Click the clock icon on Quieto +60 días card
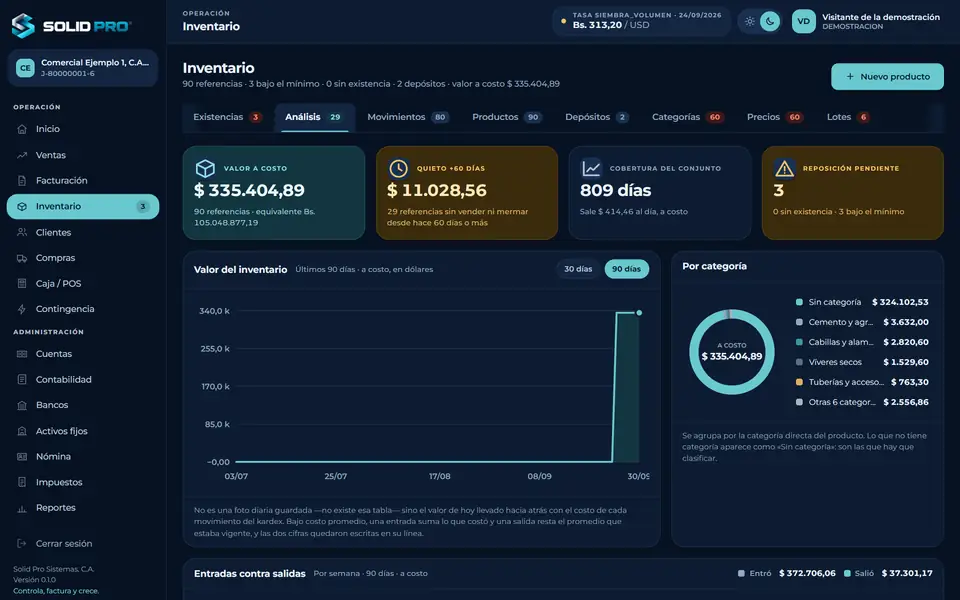 pyautogui.click(x=398, y=168)
